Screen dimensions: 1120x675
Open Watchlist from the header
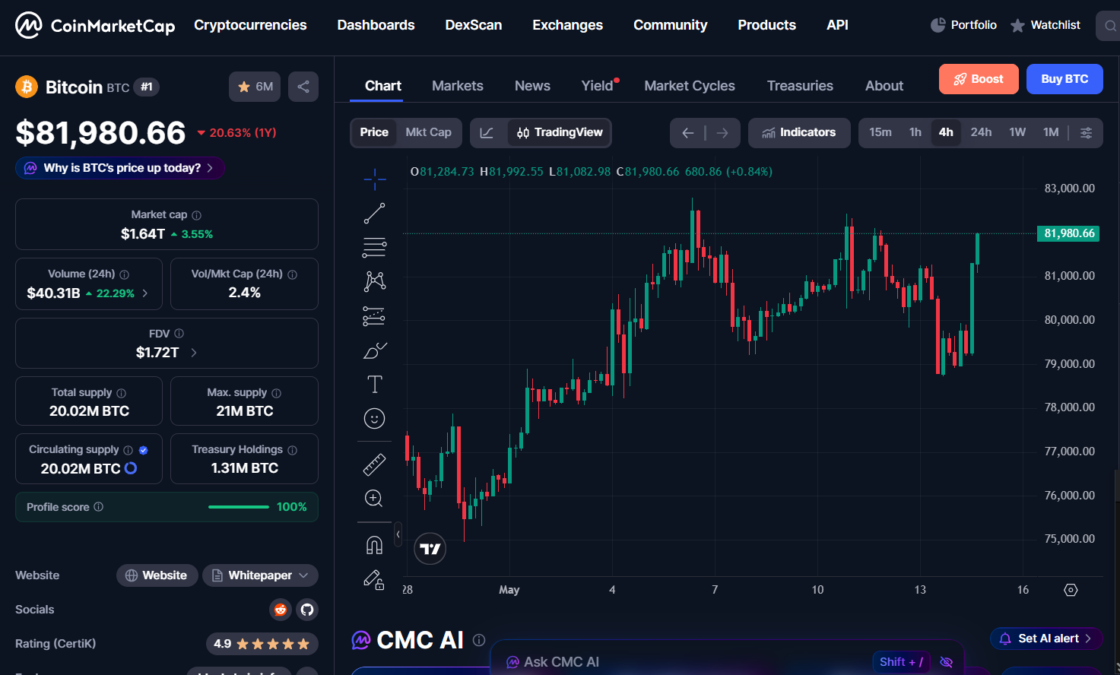1045,25
